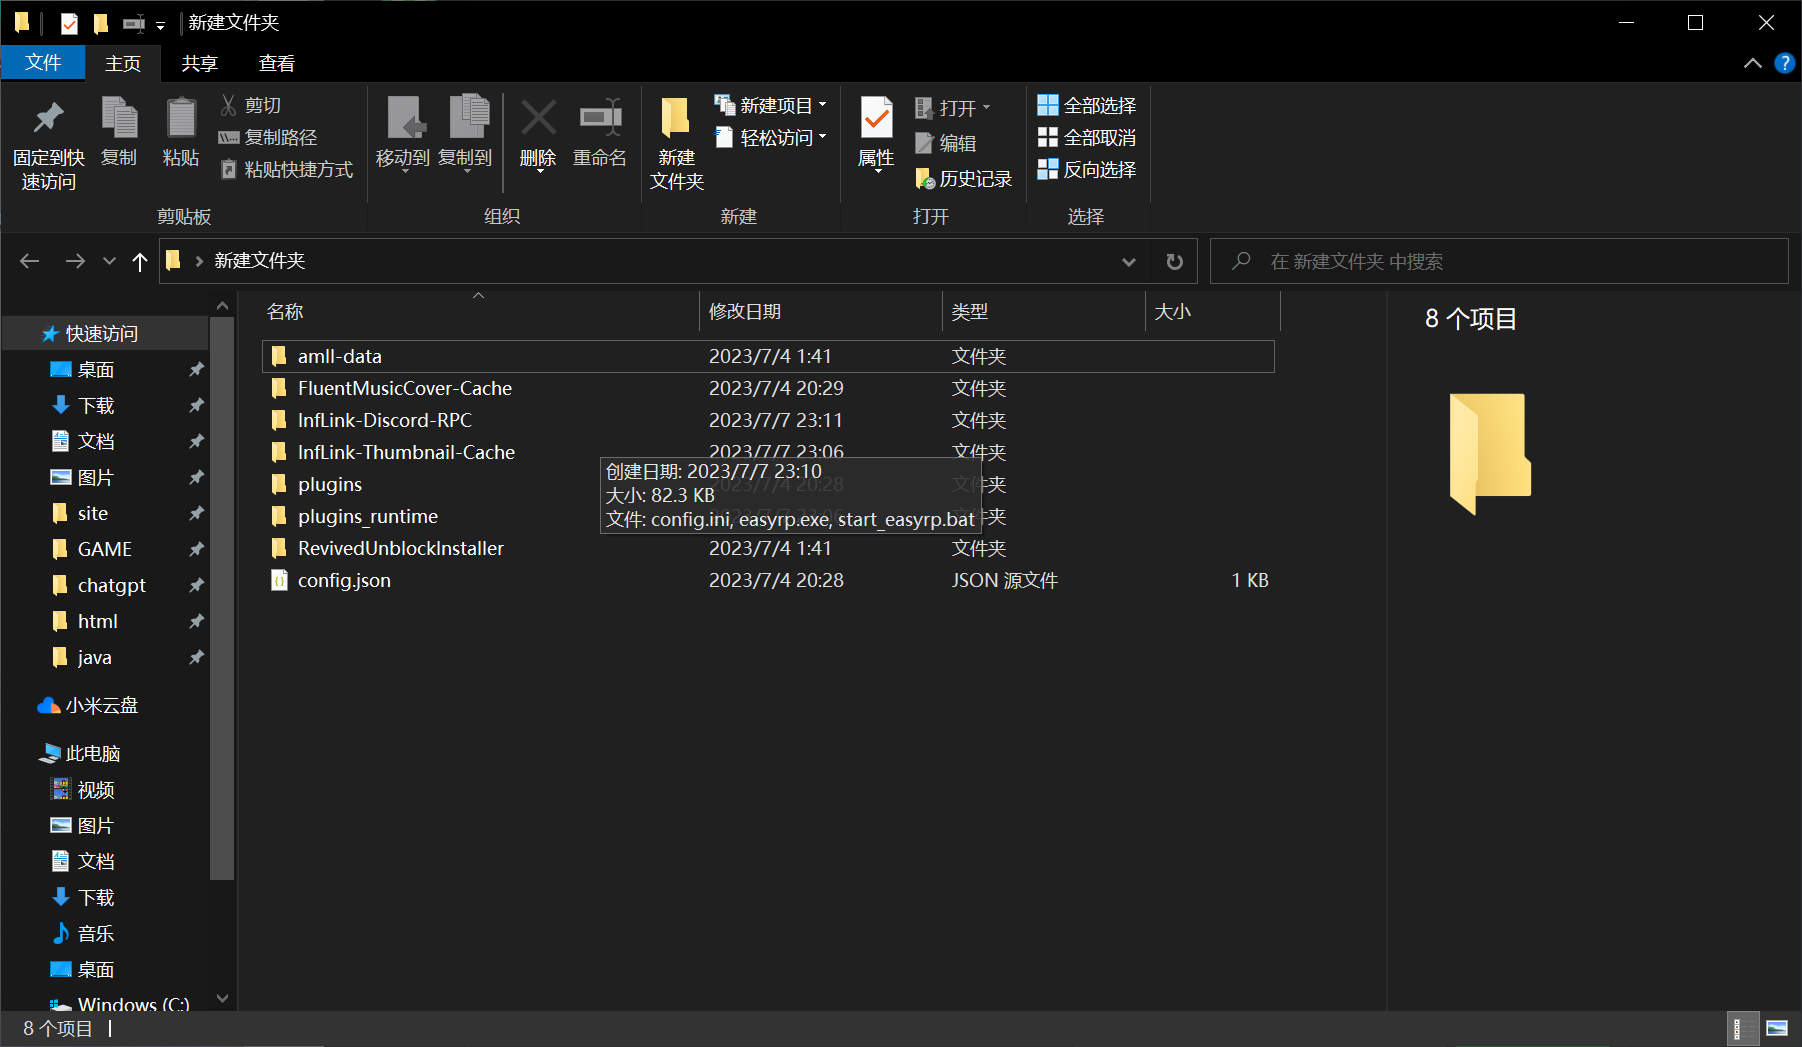Switch to large icons view in status bar

tap(1777, 1028)
